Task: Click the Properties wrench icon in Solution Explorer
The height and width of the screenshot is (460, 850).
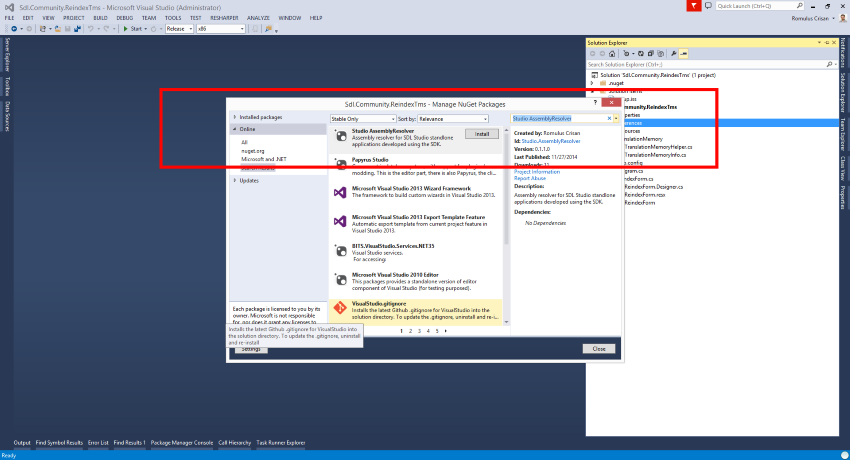Action: coord(674,52)
